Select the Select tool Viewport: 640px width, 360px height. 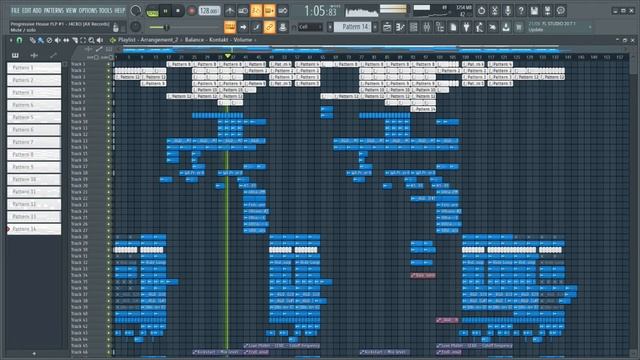[x=83, y=40]
